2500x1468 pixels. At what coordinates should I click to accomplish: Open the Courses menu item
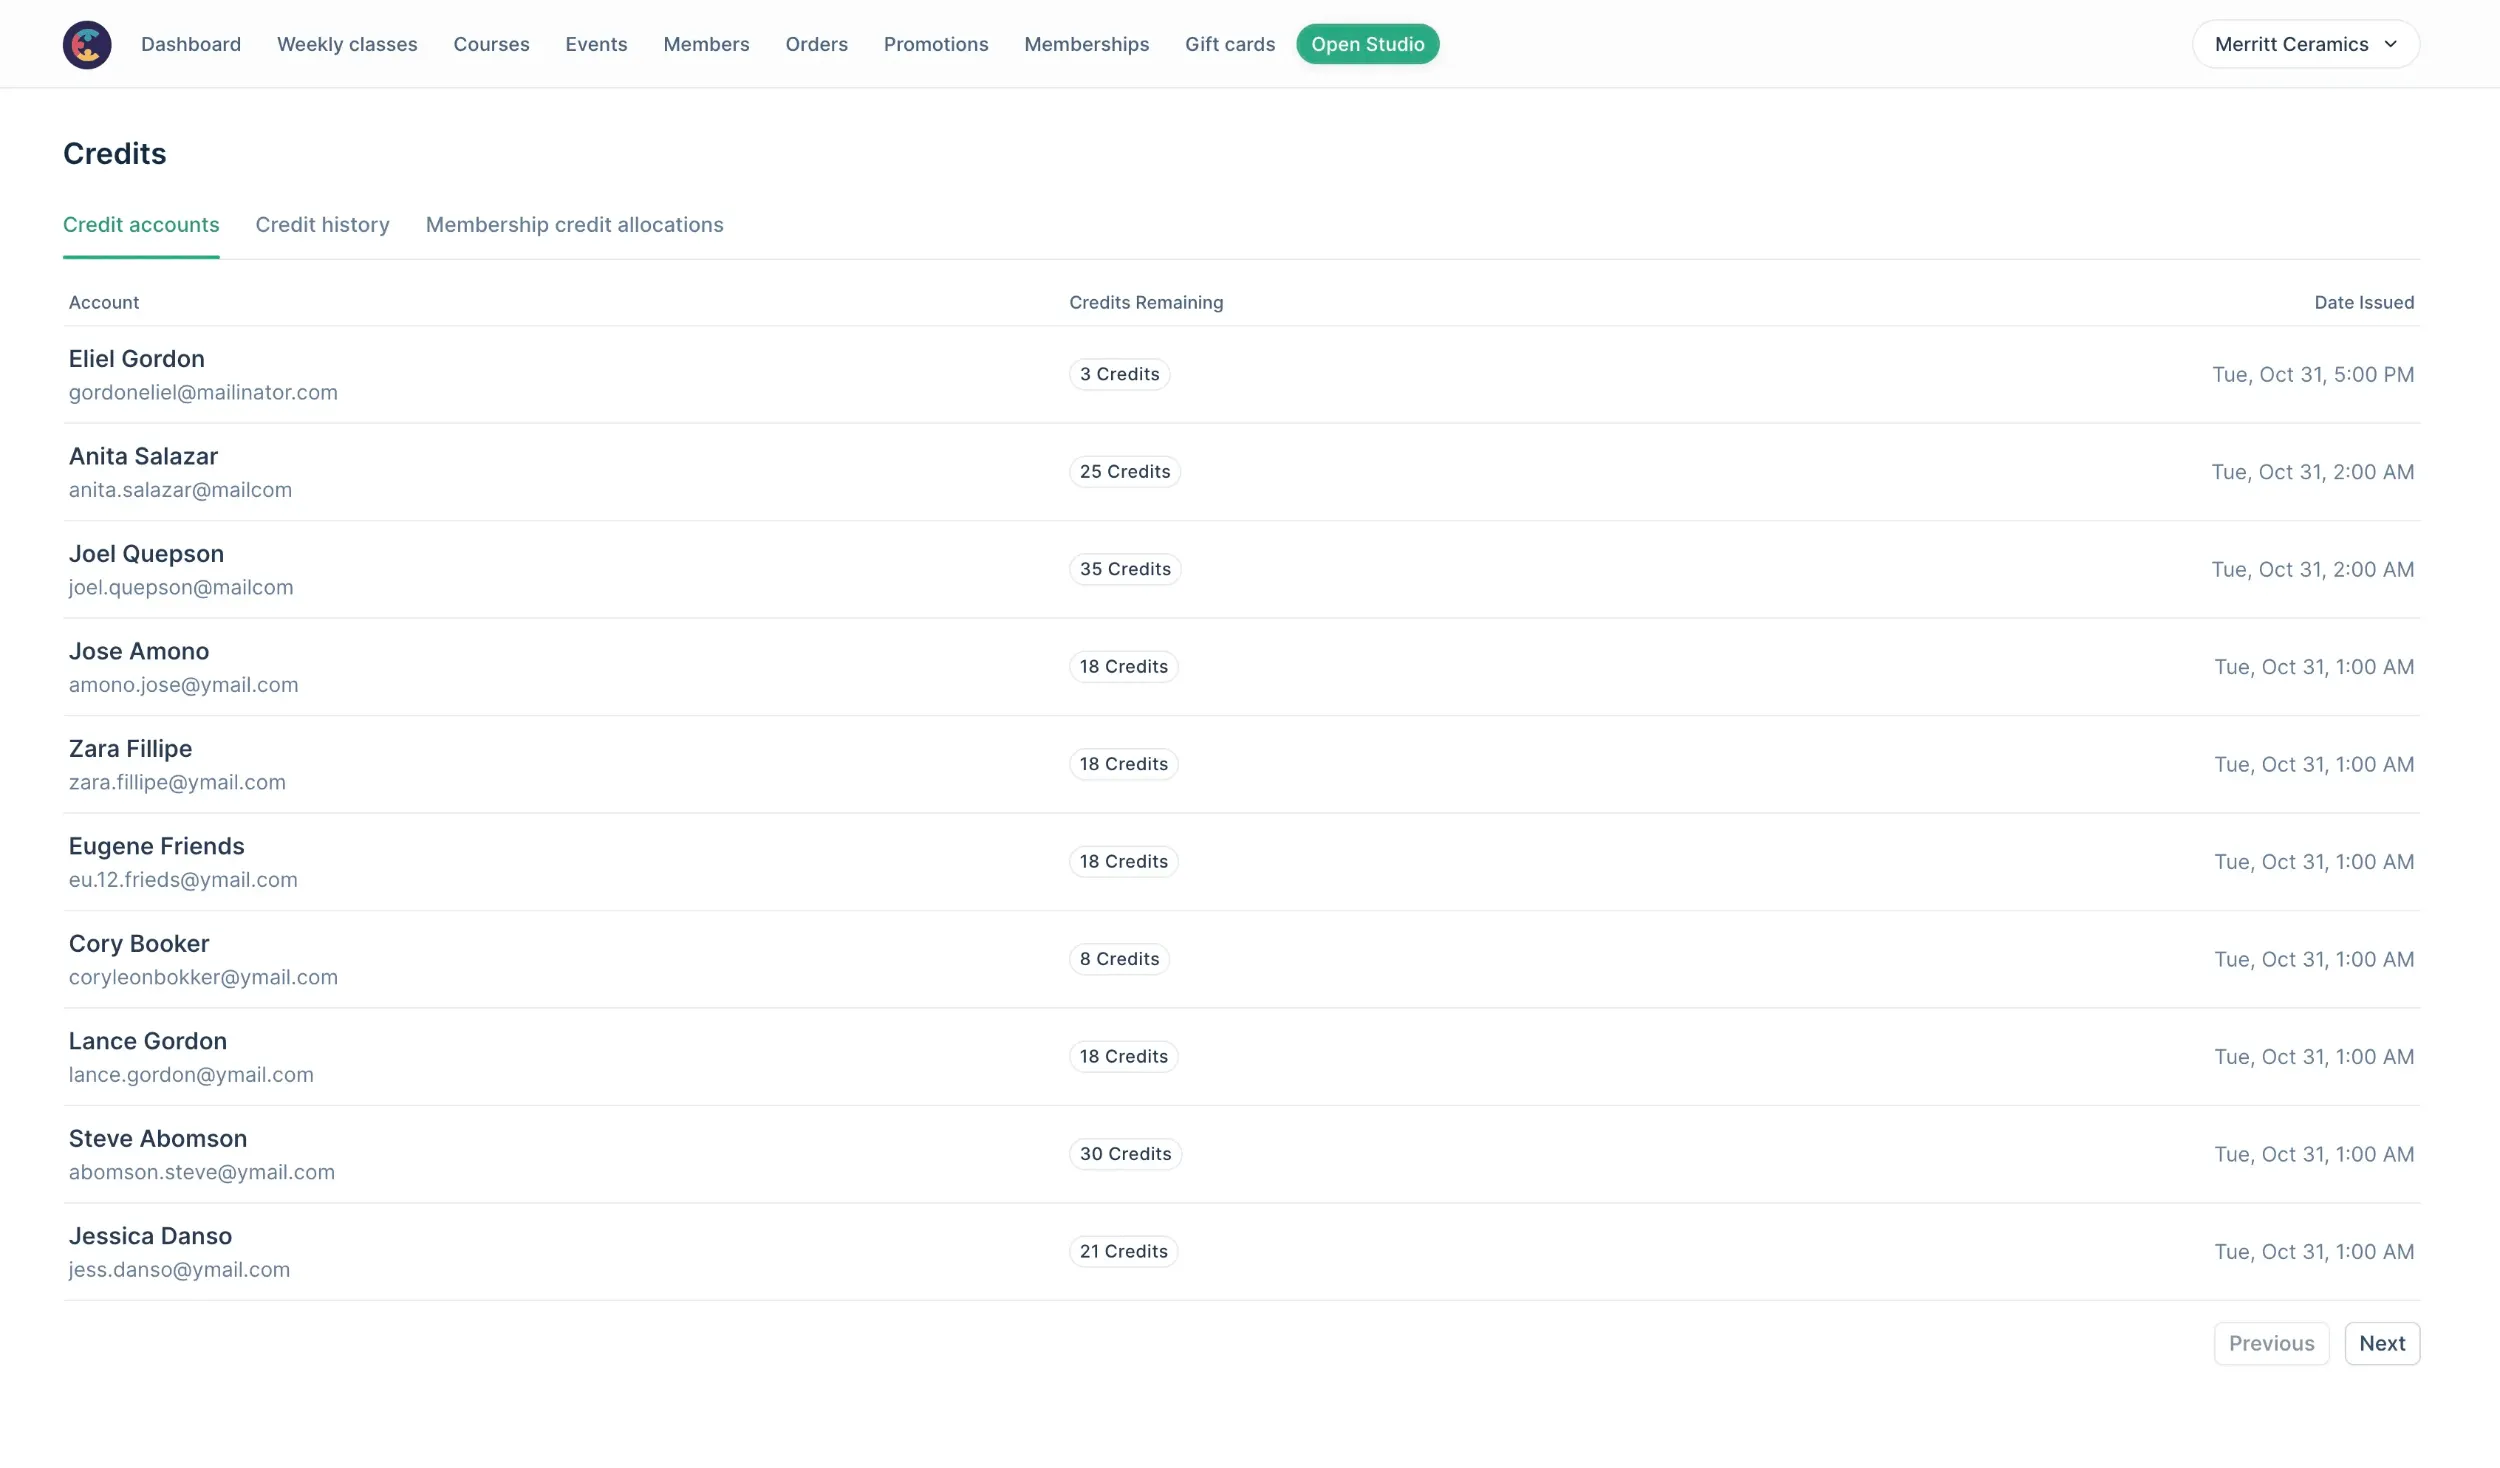491,44
